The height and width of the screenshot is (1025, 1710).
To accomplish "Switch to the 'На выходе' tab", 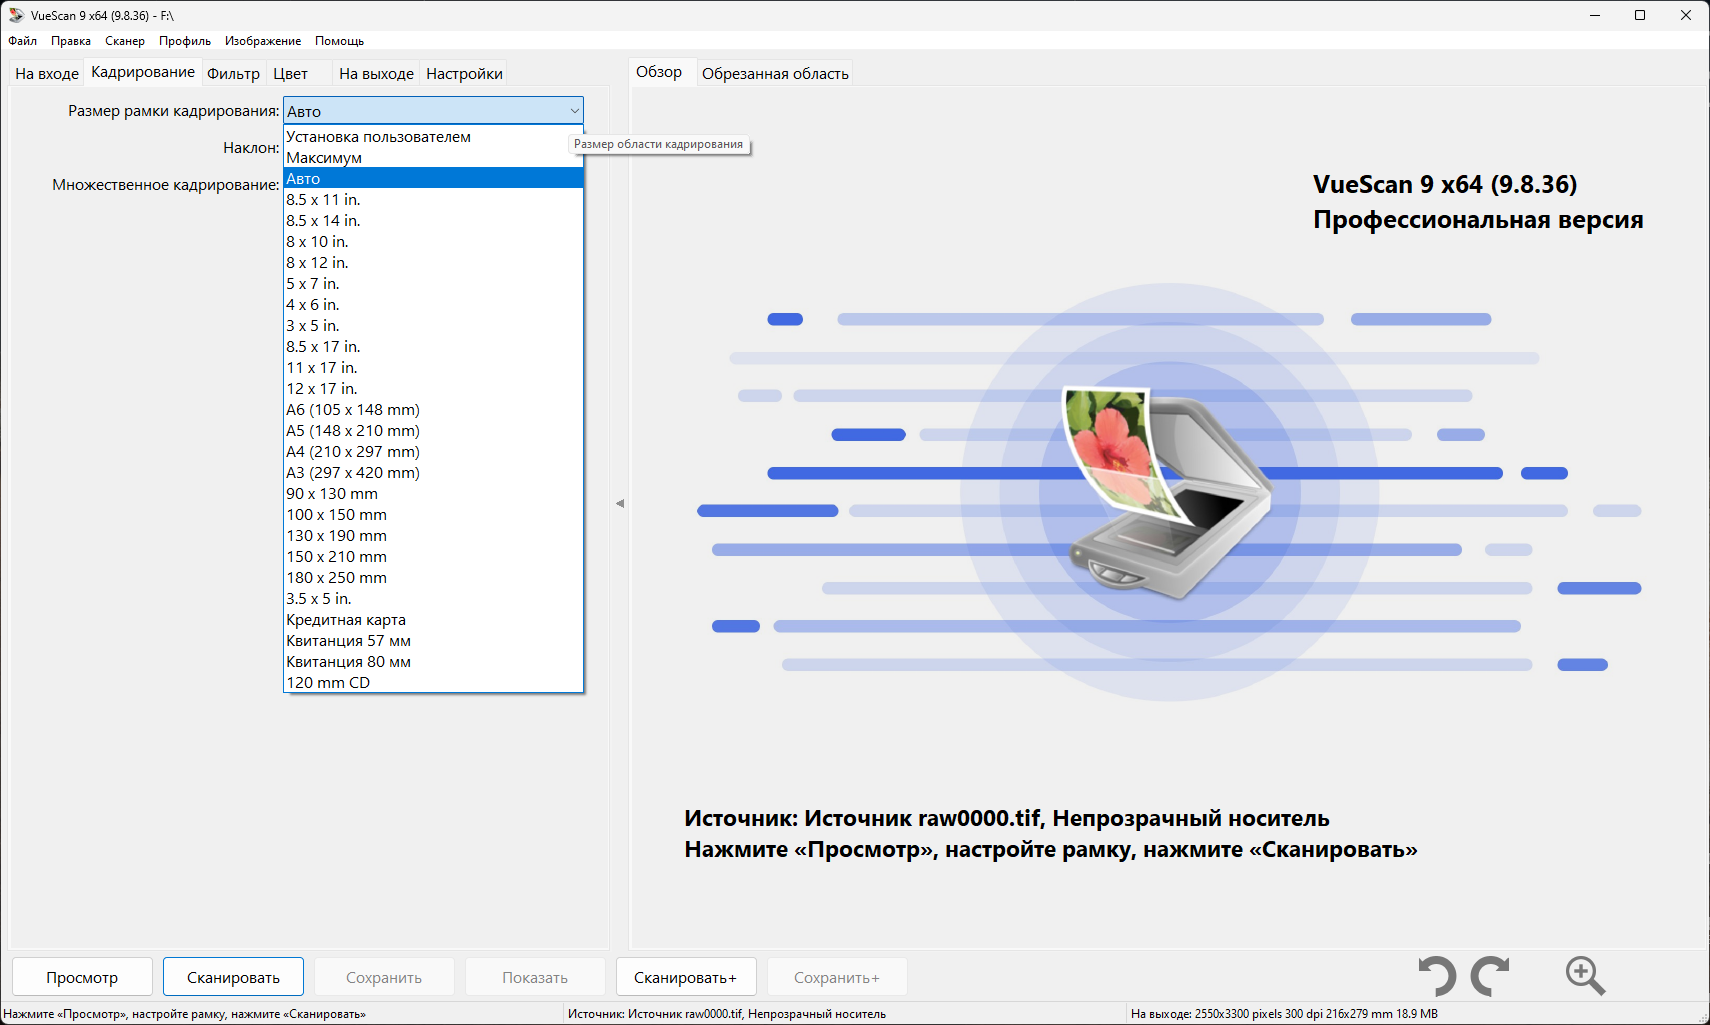I will [376, 73].
